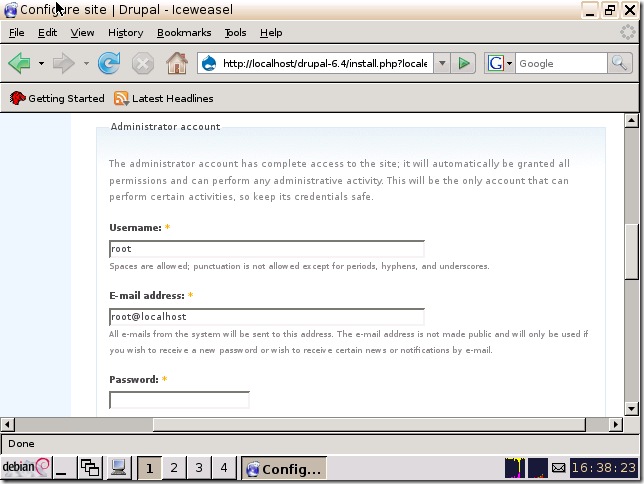
Task: Open back history dropdown arrow
Action: point(41,63)
